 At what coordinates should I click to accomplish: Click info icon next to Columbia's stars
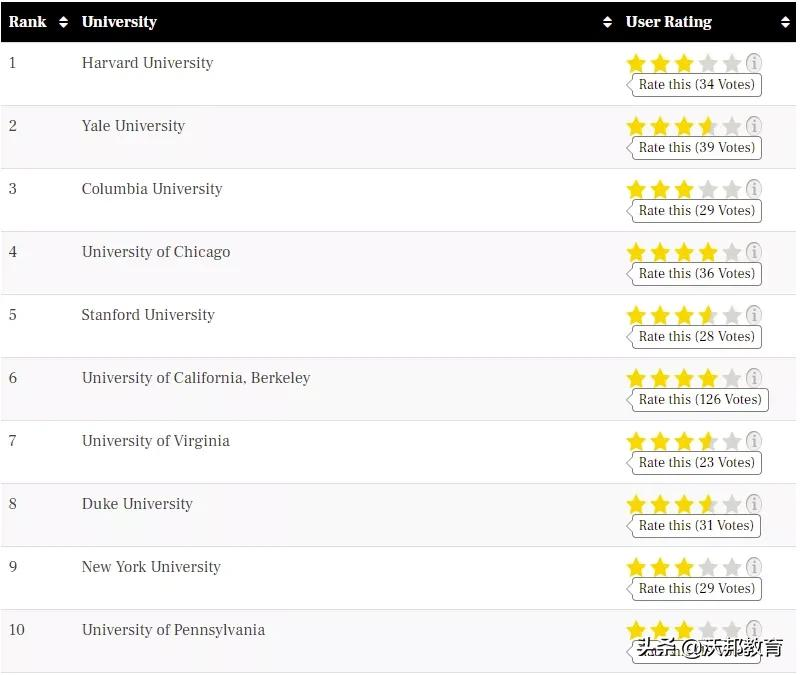tap(754, 189)
